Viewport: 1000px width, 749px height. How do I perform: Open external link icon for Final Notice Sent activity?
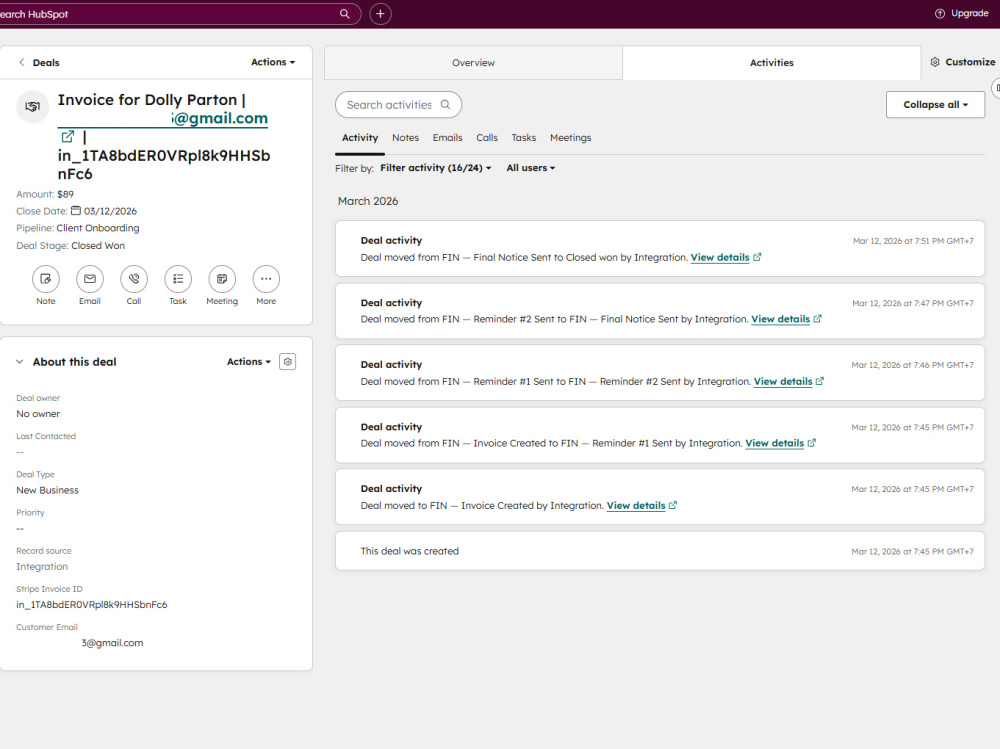click(x=818, y=319)
